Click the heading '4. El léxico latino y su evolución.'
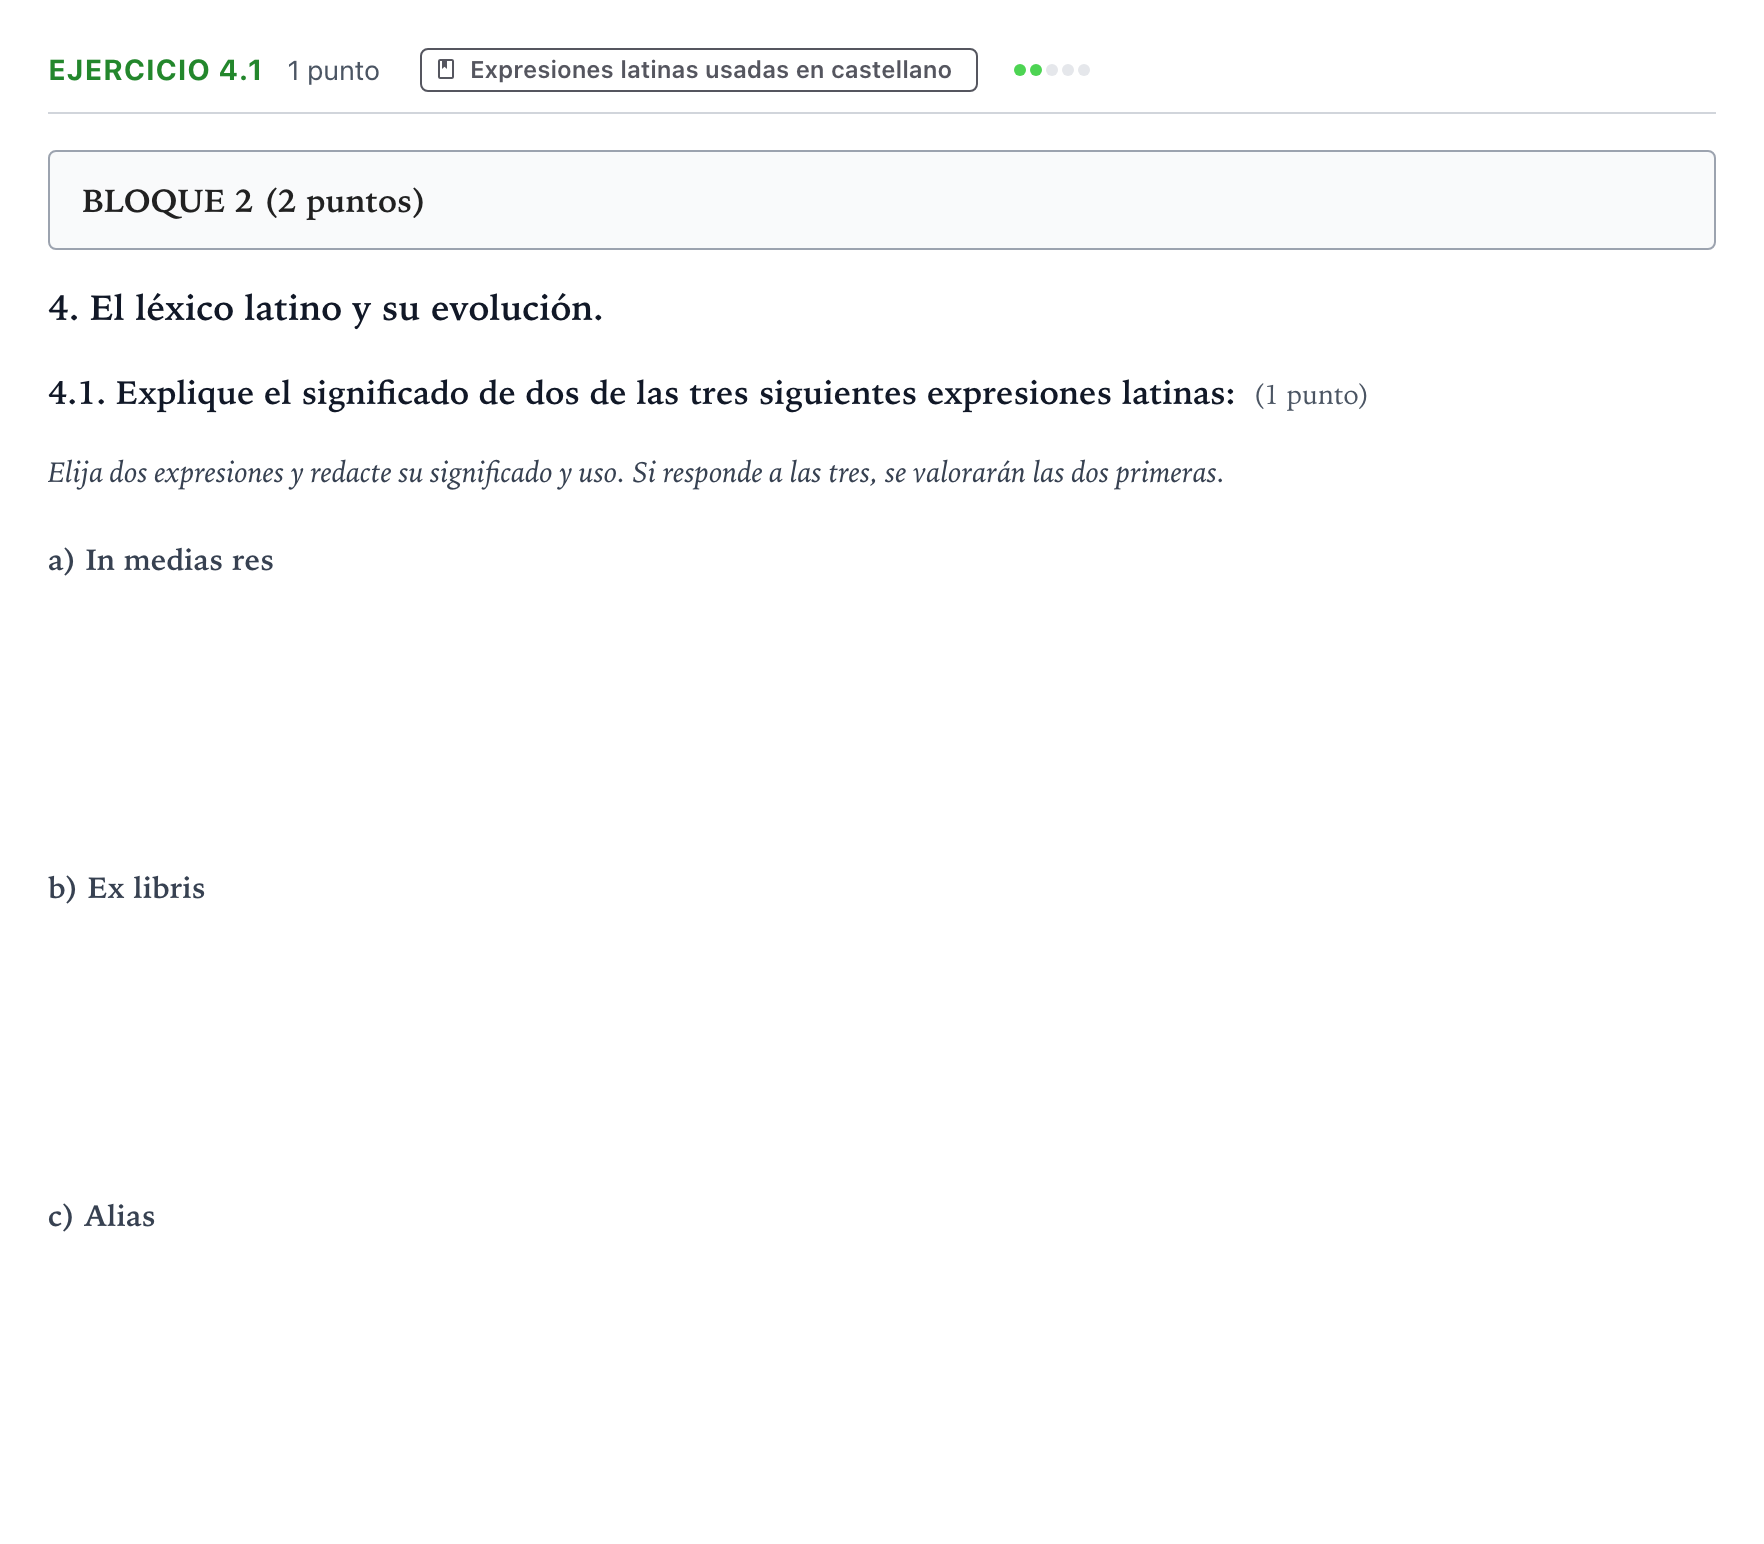This screenshot has width=1764, height=1544. coord(326,308)
